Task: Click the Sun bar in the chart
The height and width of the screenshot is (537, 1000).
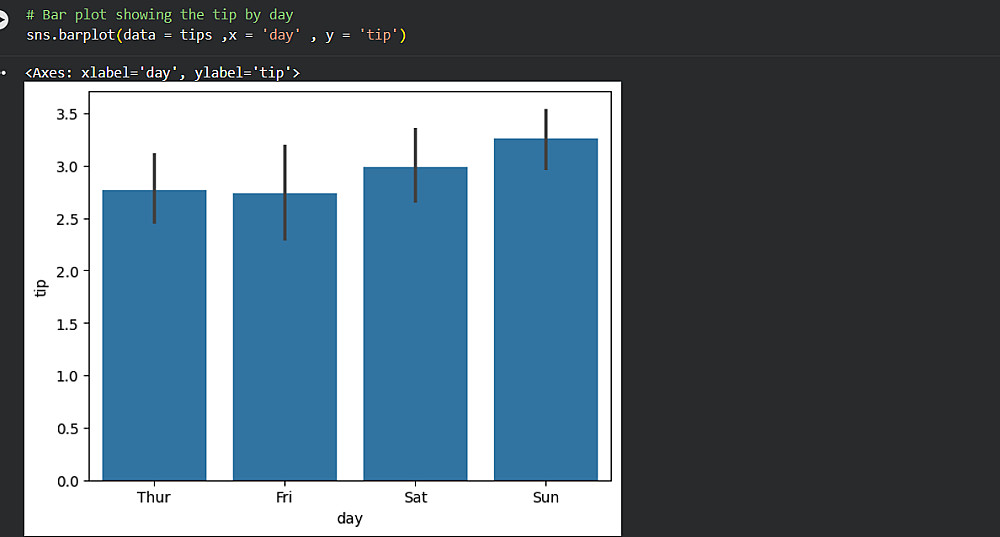Action: (x=546, y=309)
